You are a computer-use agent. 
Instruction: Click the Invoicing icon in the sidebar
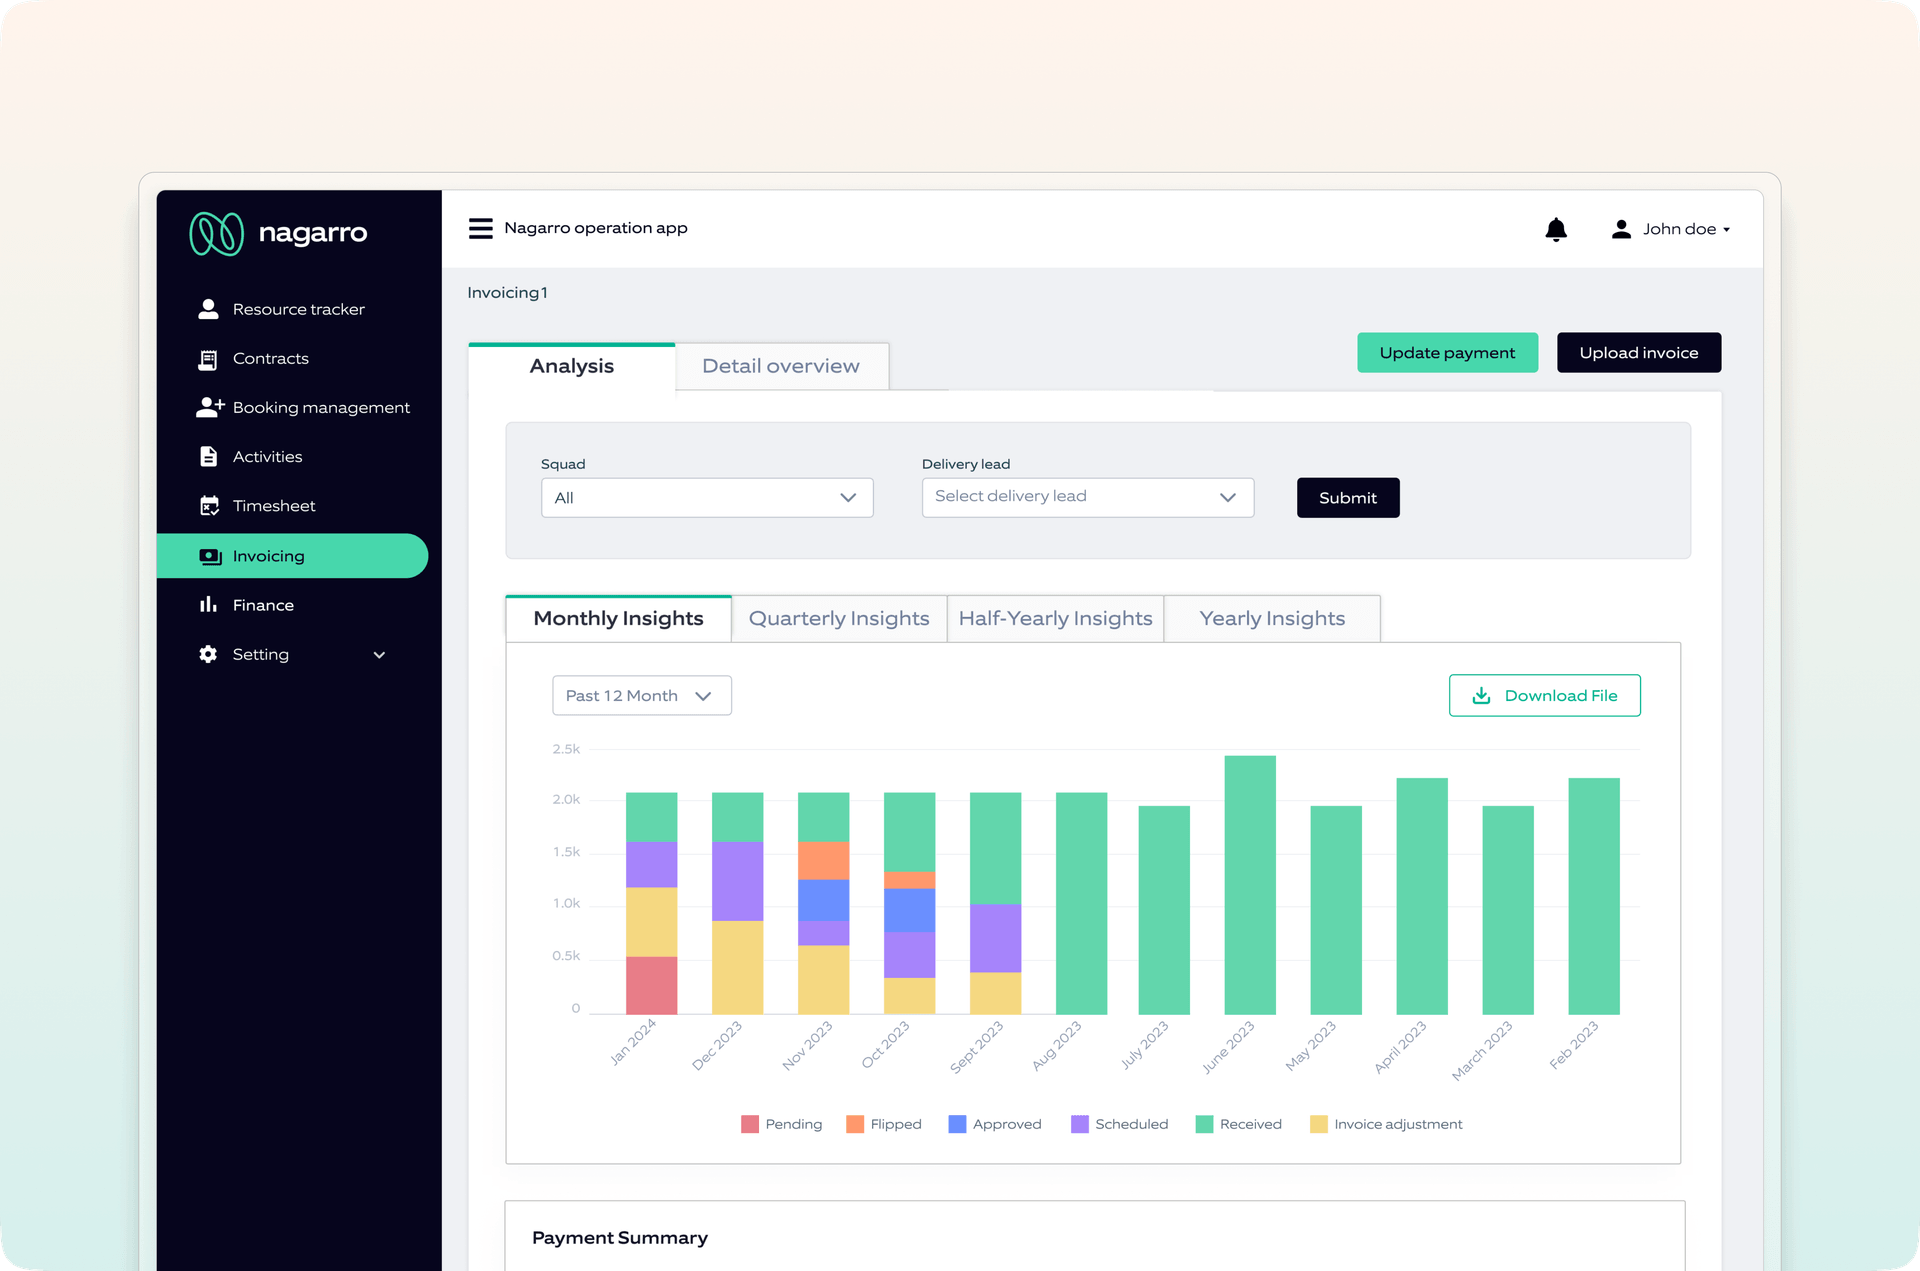pyautogui.click(x=209, y=556)
